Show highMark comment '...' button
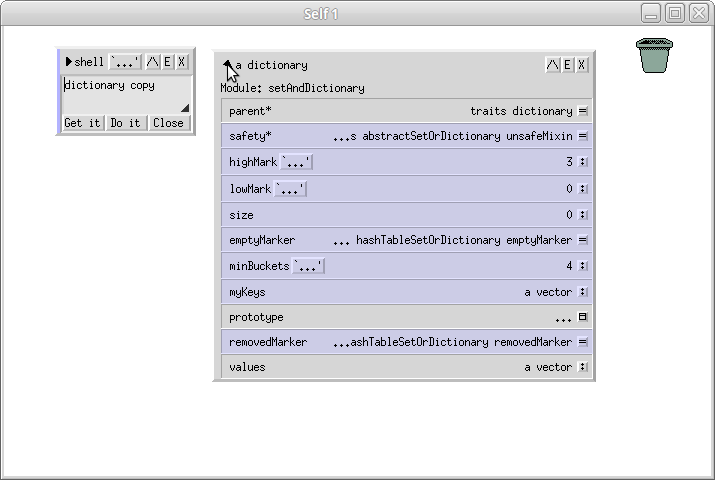The width and height of the screenshot is (715, 480). click(296, 162)
